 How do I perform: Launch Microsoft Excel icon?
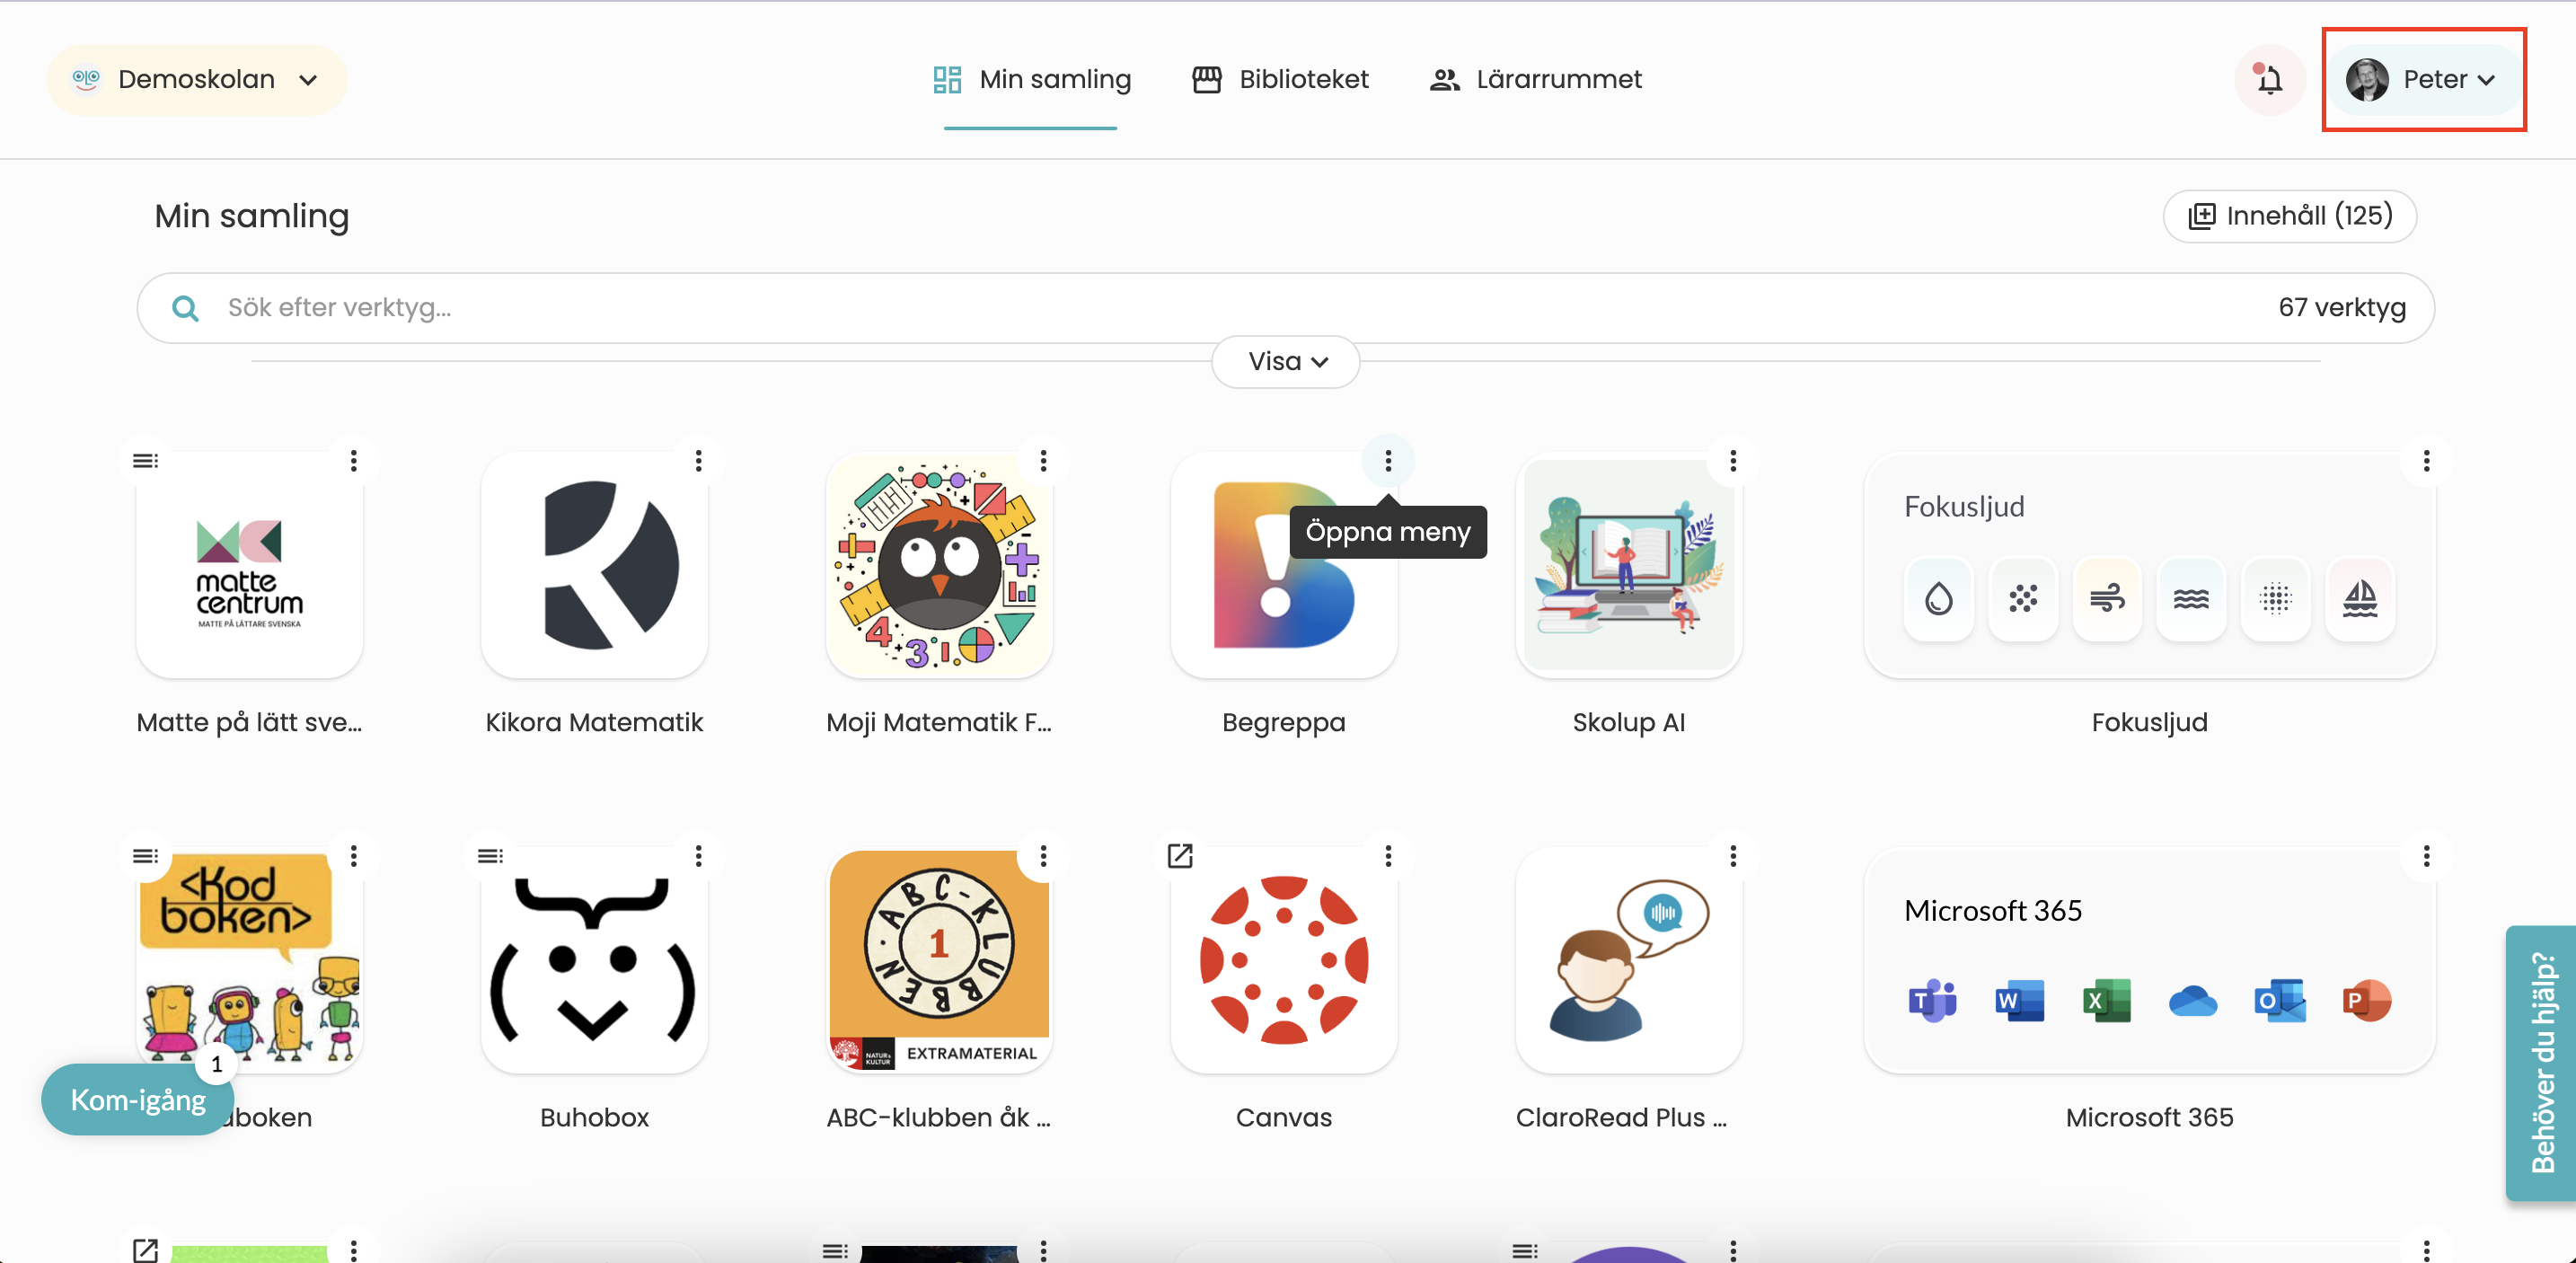click(x=2106, y=1000)
